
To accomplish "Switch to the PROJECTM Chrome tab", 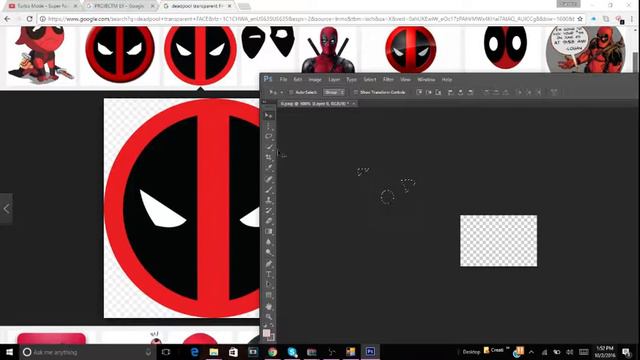I will coord(120,6).
